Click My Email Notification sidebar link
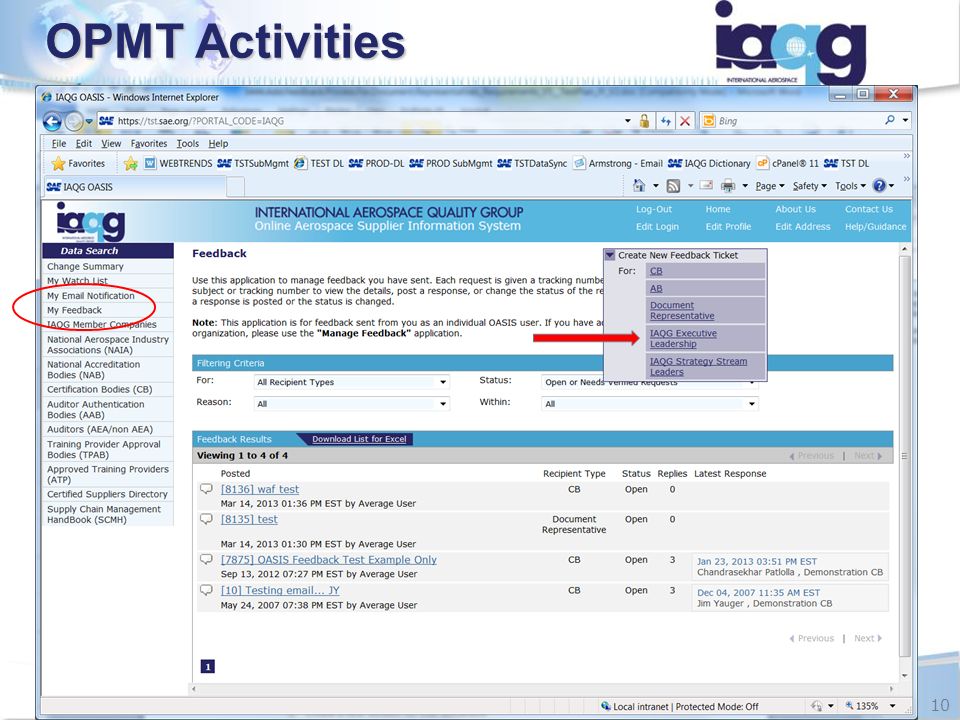960x720 pixels. [x=91, y=296]
